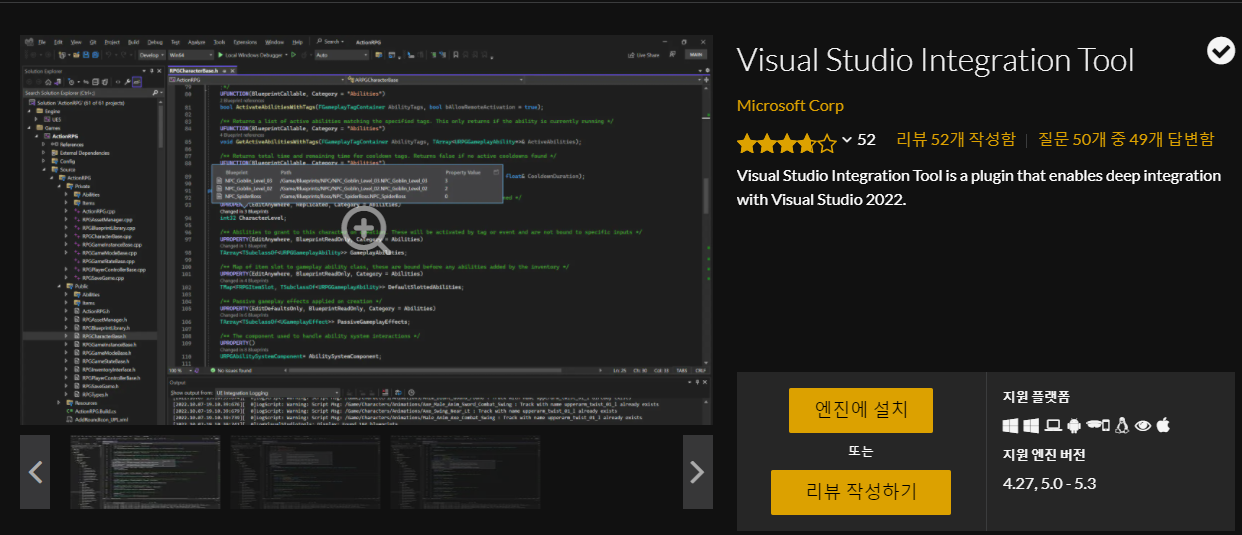1242x535 pixels.
Task: Click the Android robot platform icon
Action: pos(1074,426)
